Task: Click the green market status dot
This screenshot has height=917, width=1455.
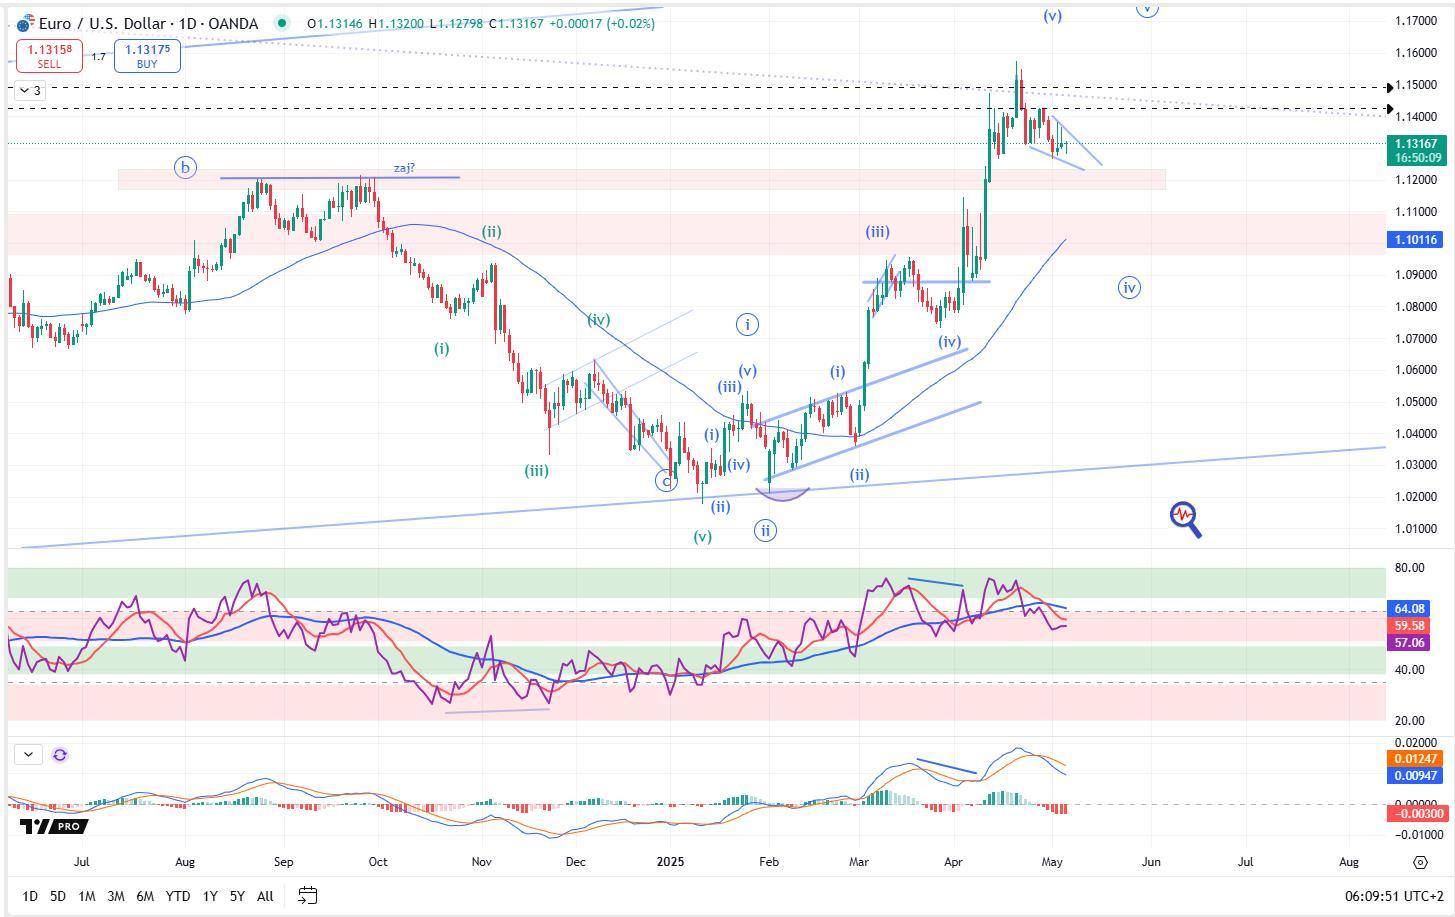Action: [x=284, y=23]
